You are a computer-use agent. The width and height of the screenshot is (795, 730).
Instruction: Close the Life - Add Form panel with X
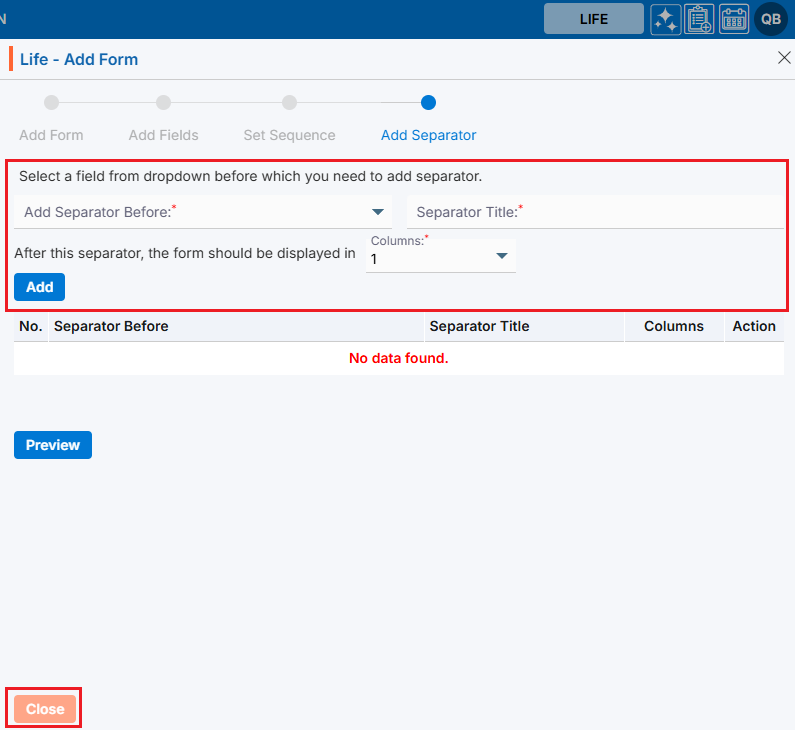point(784,58)
